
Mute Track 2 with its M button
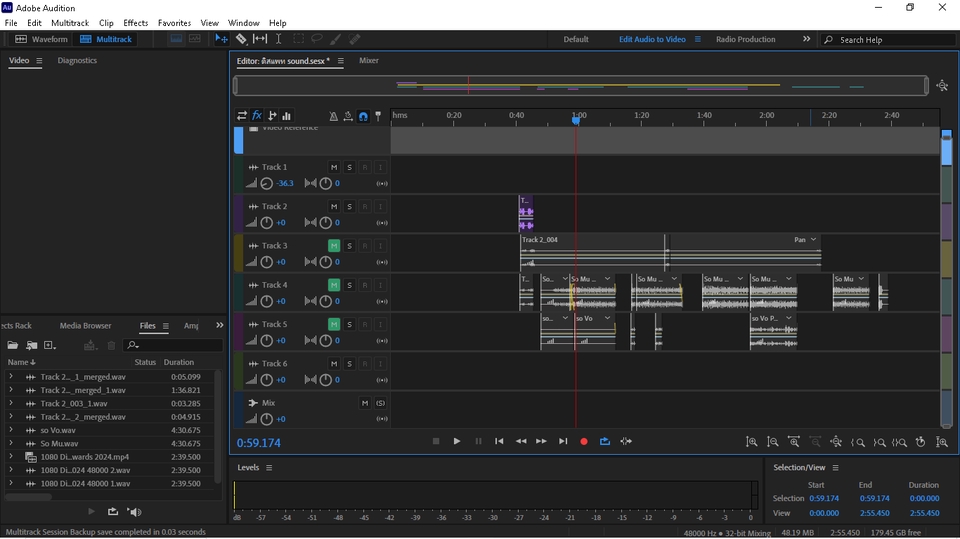pos(334,207)
